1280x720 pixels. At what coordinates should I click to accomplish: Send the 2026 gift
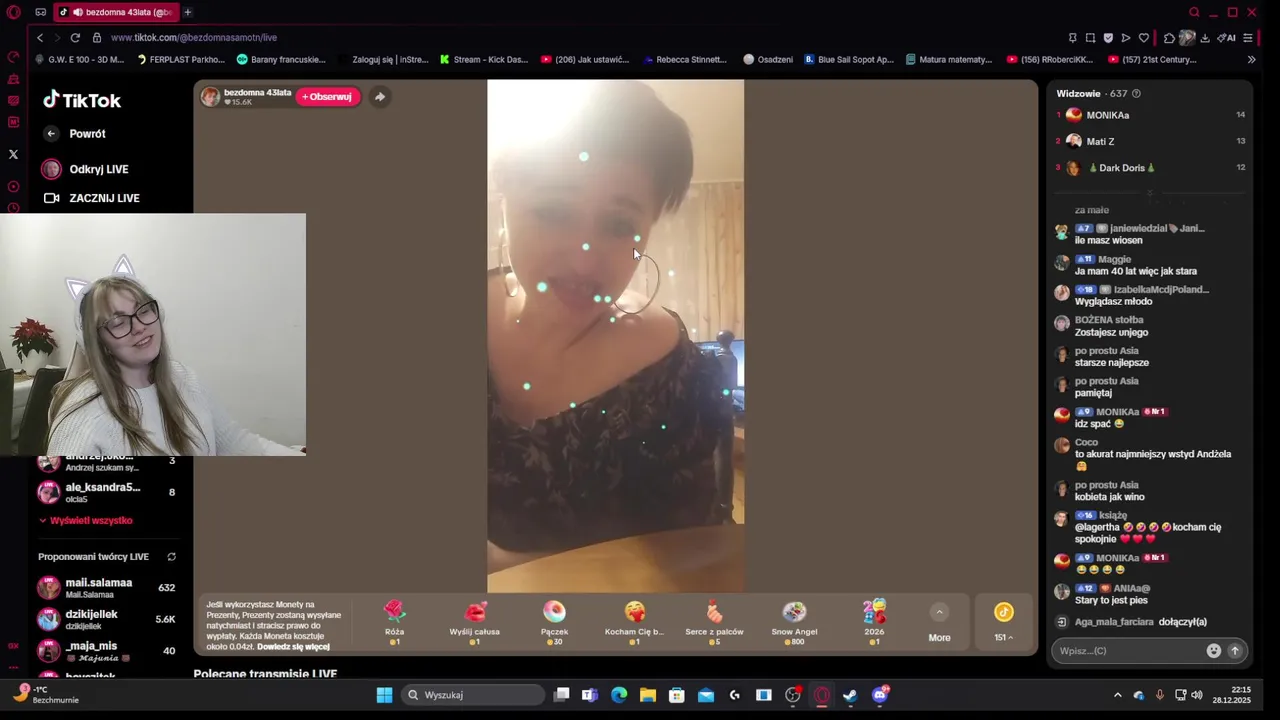click(x=874, y=621)
